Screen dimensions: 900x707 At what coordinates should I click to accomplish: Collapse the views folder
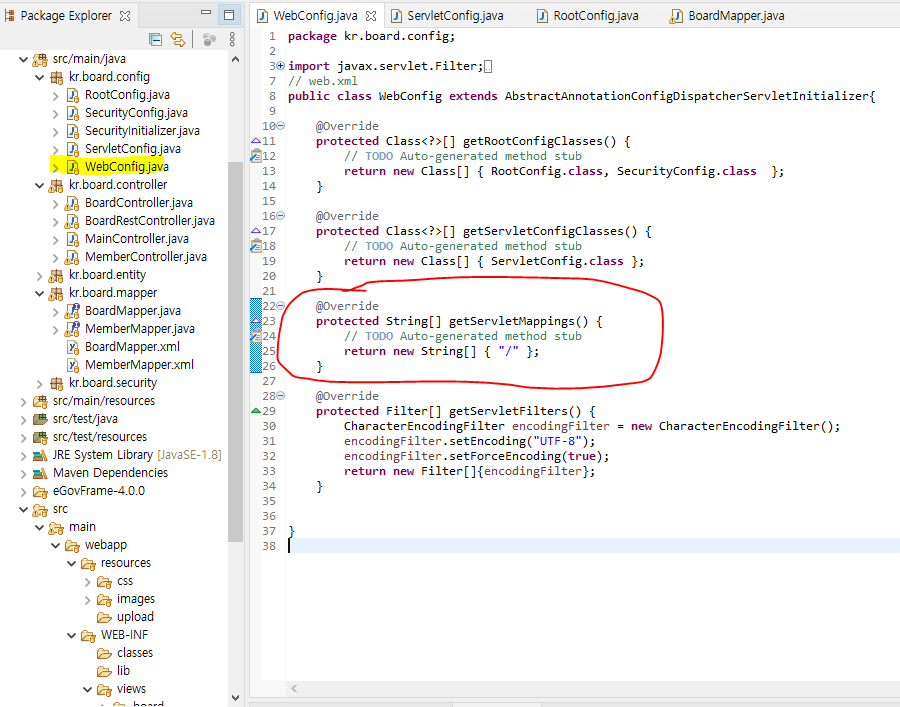88,689
